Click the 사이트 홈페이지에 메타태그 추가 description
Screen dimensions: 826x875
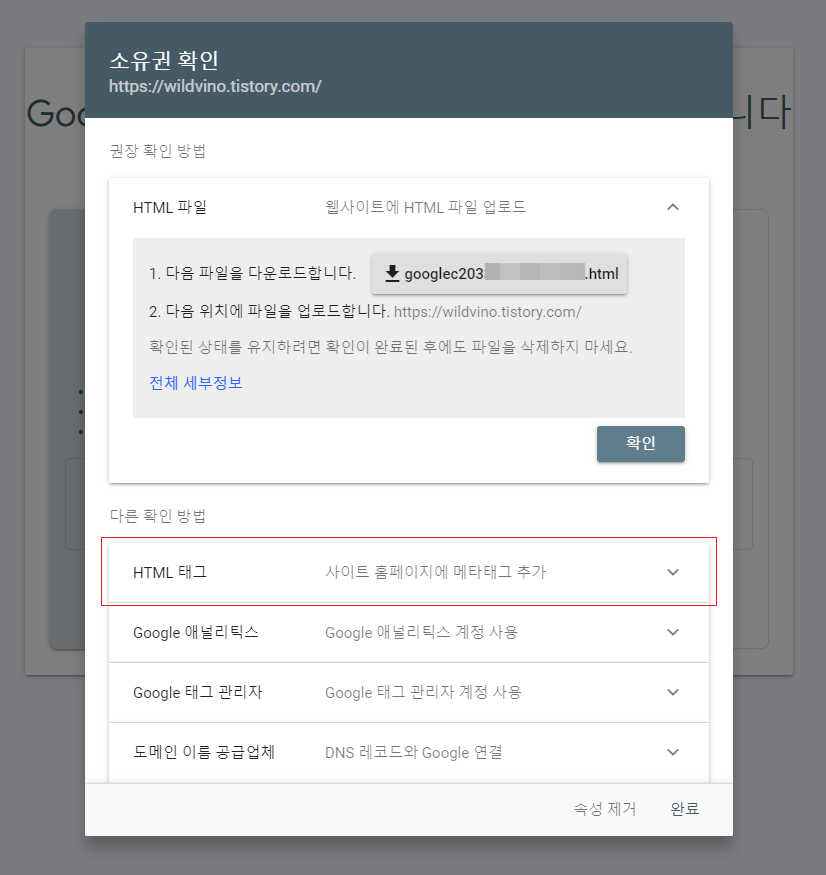(435, 573)
